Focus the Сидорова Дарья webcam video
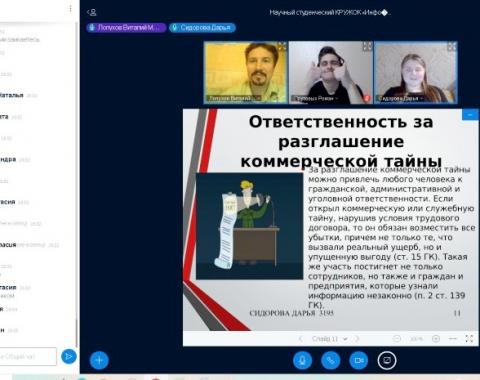The height and width of the screenshot is (380, 480). pyautogui.click(x=416, y=73)
